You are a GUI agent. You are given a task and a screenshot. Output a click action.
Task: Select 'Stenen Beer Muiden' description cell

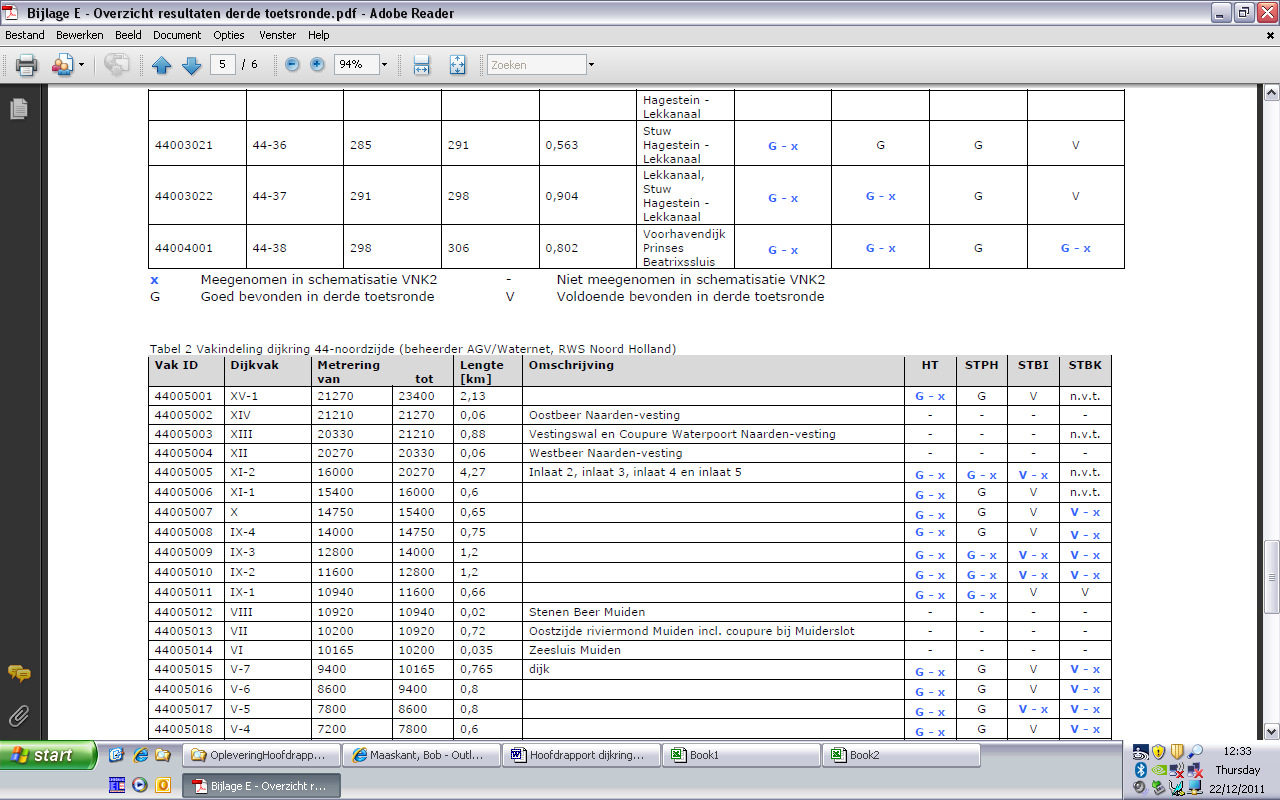pos(713,611)
